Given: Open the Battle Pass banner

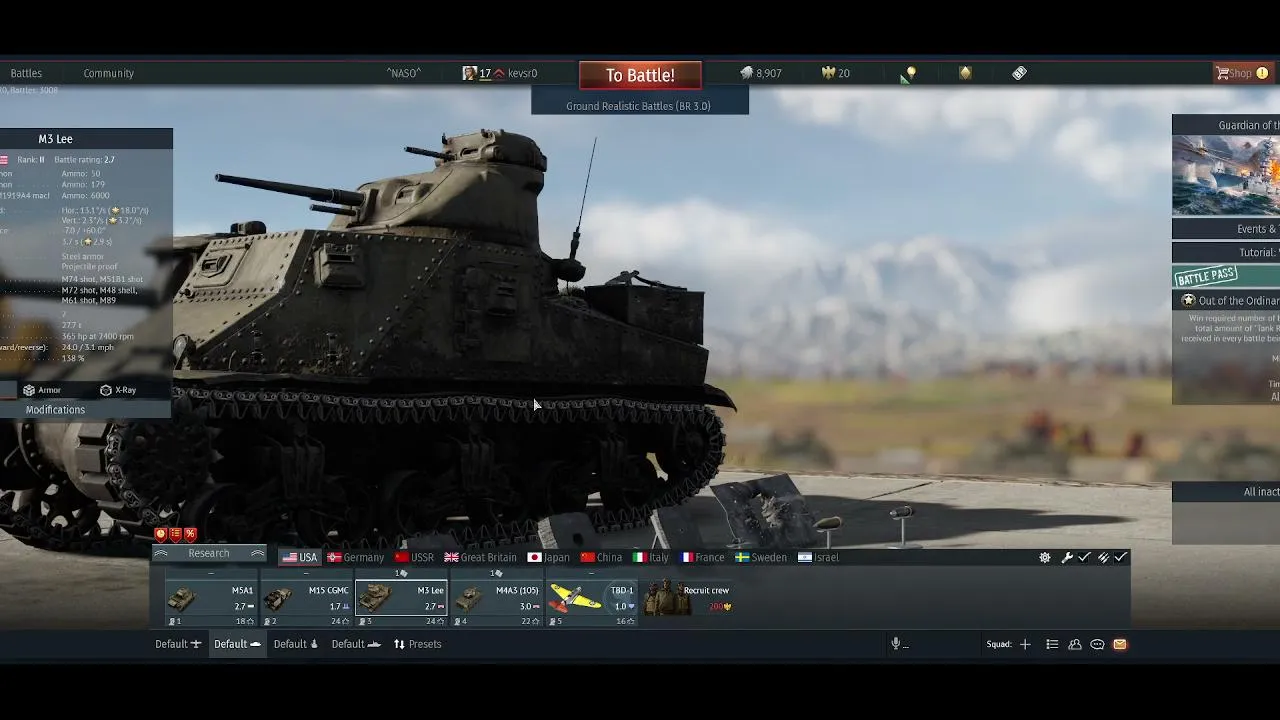Looking at the screenshot, I should point(1226,276).
